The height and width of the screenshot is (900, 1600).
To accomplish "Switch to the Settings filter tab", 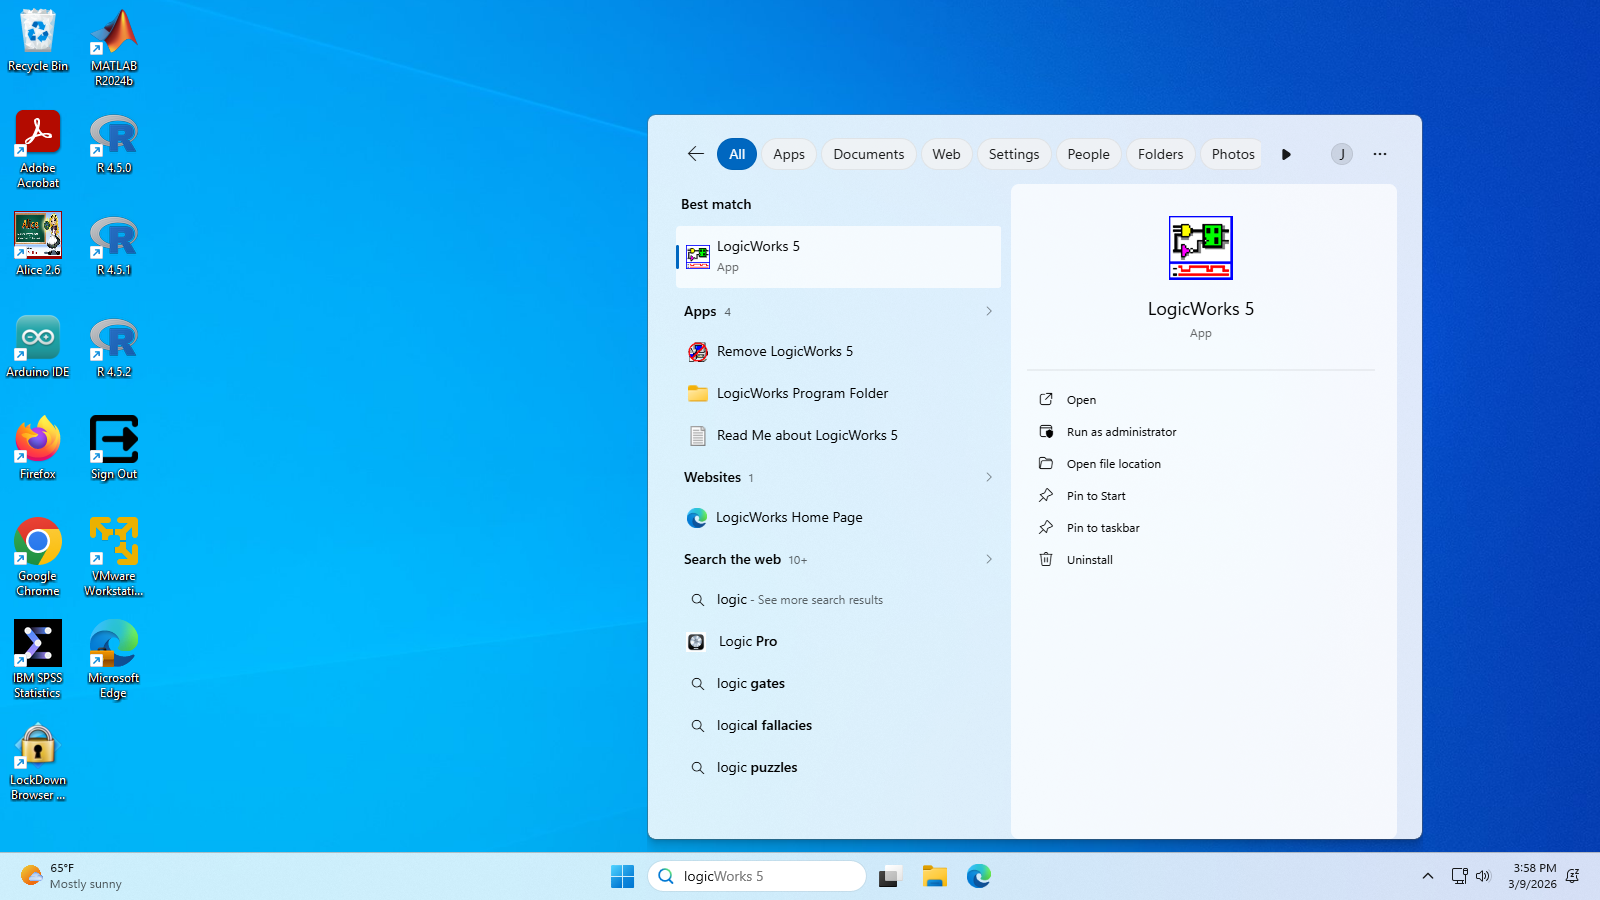I will (x=1014, y=154).
